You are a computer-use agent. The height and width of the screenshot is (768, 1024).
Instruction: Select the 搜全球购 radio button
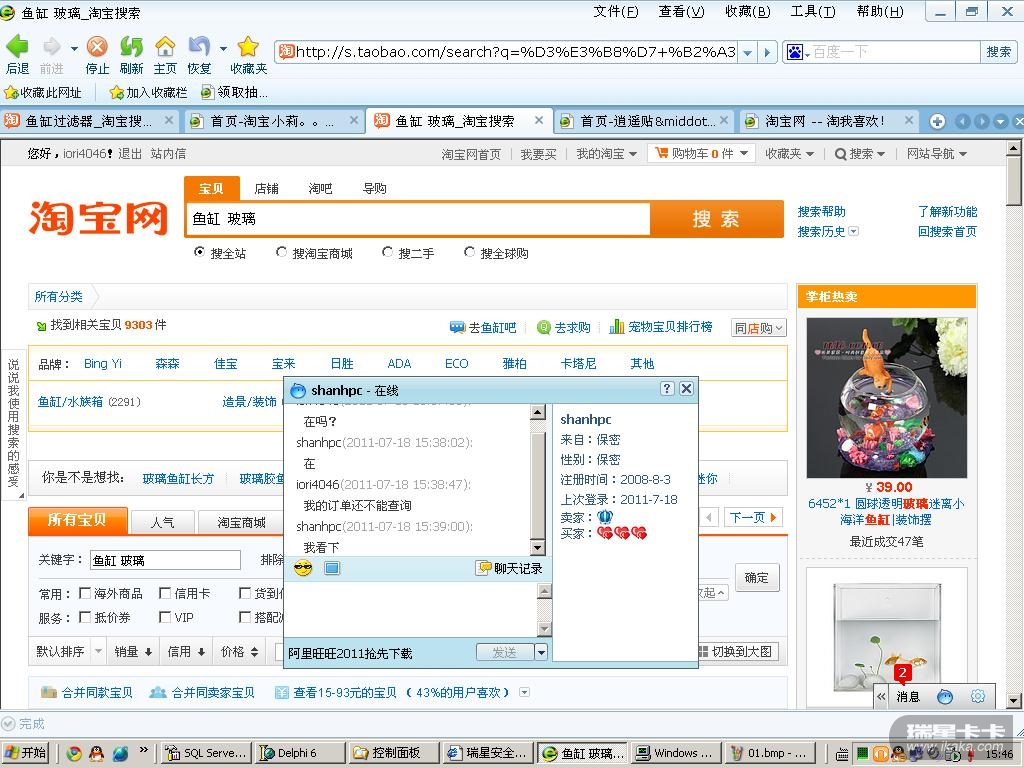469,252
